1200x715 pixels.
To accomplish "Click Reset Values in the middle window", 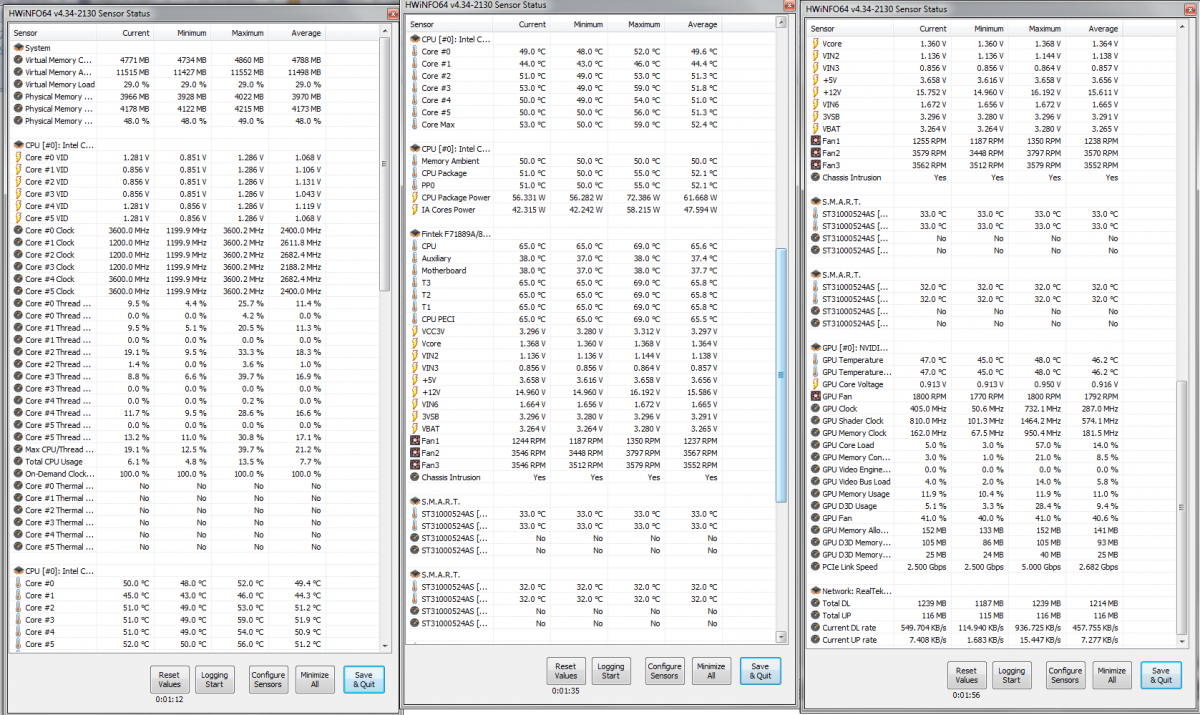I will [x=565, y=671].
